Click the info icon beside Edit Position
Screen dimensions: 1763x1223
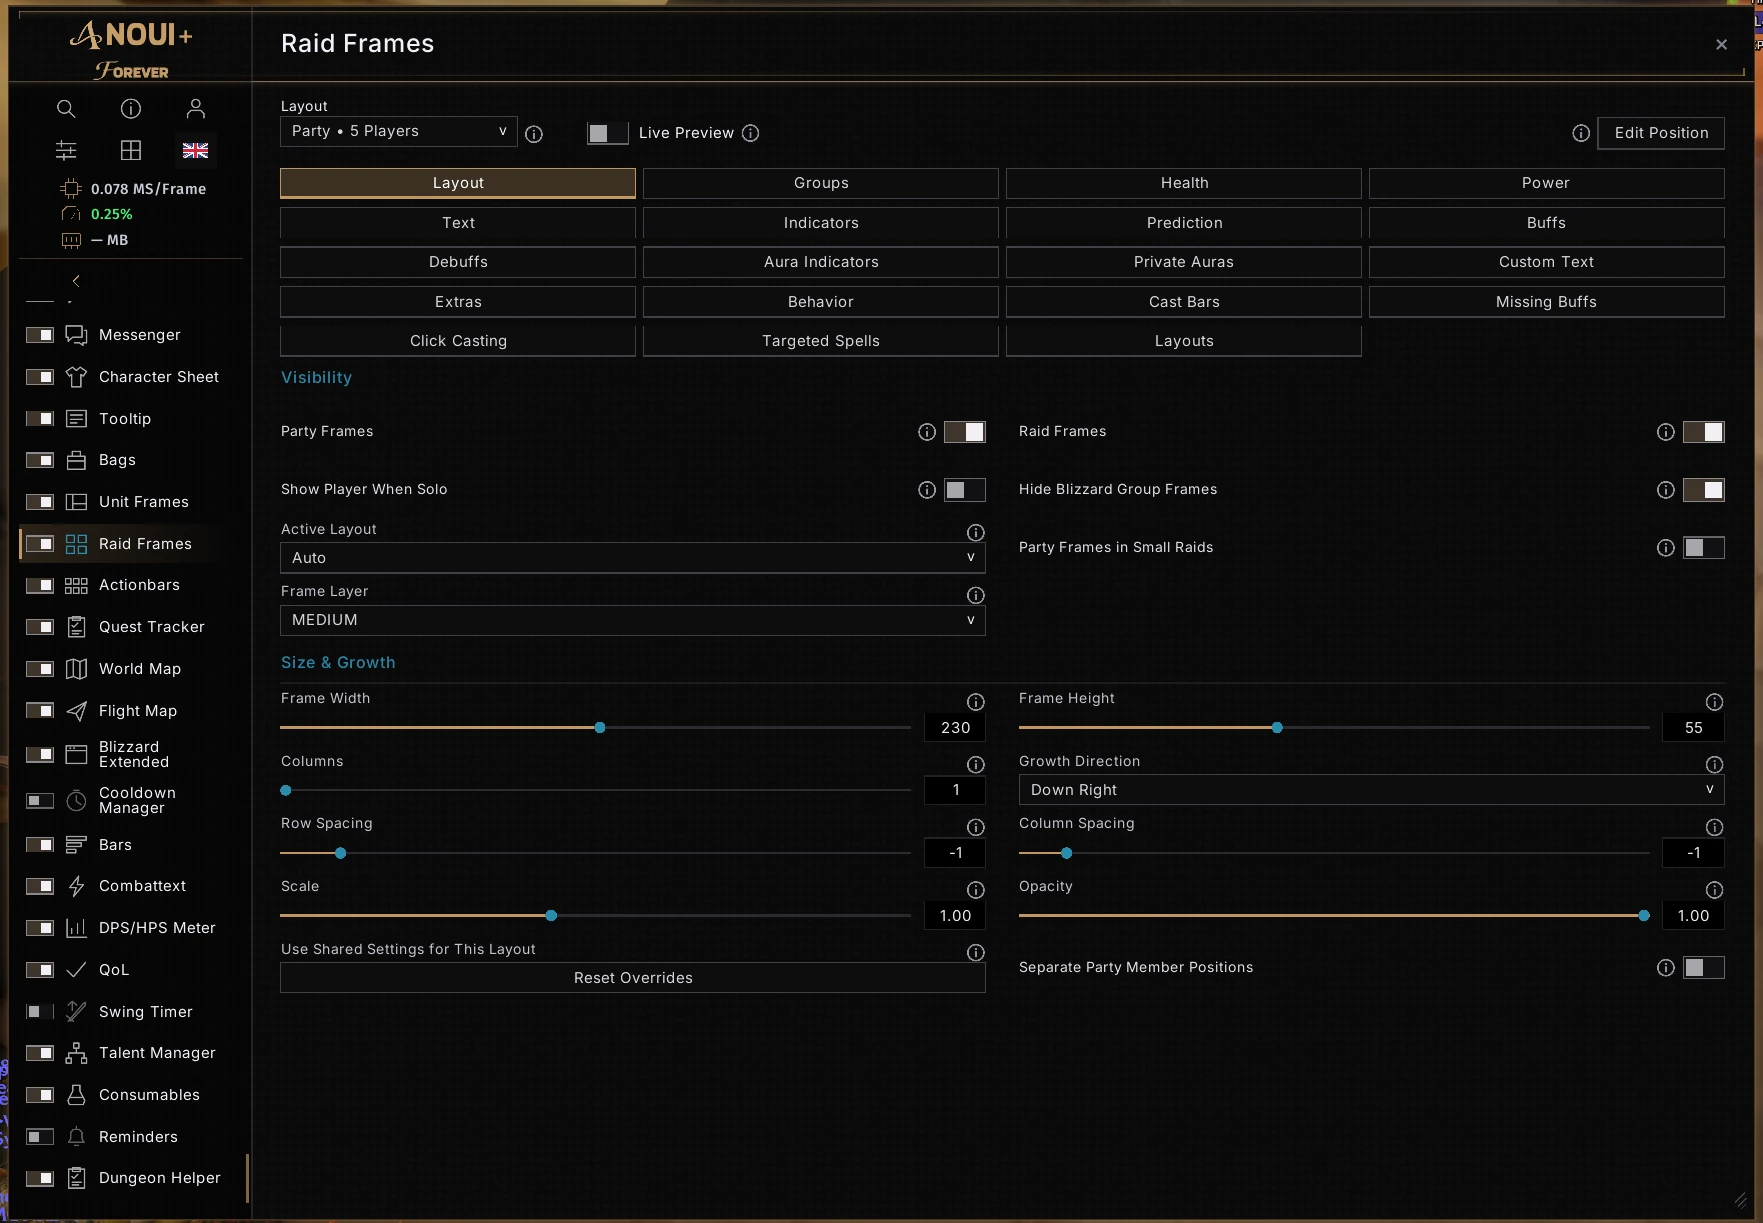(x=1581, y=133)
